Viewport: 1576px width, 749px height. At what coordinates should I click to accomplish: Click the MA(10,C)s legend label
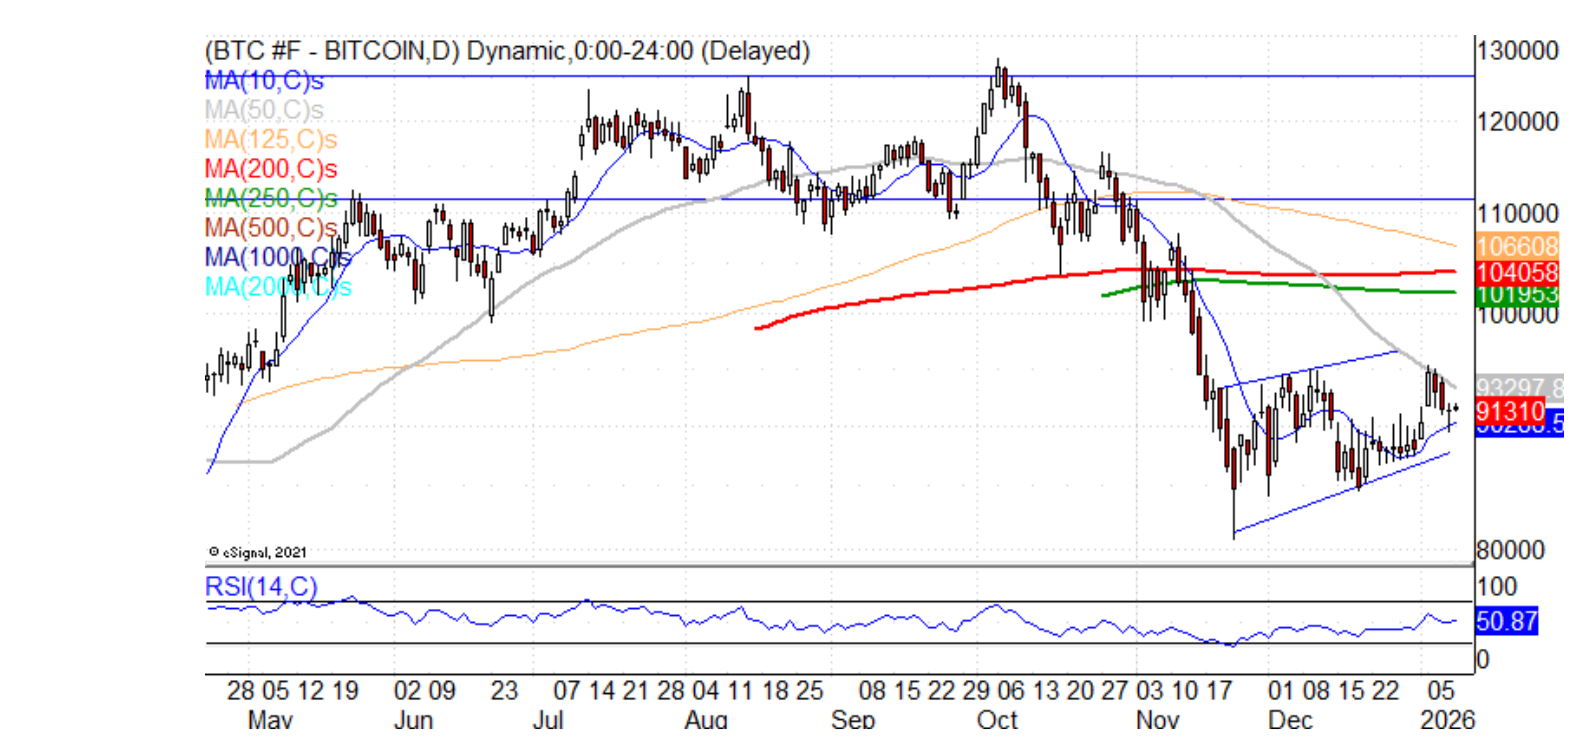point(264,81)
